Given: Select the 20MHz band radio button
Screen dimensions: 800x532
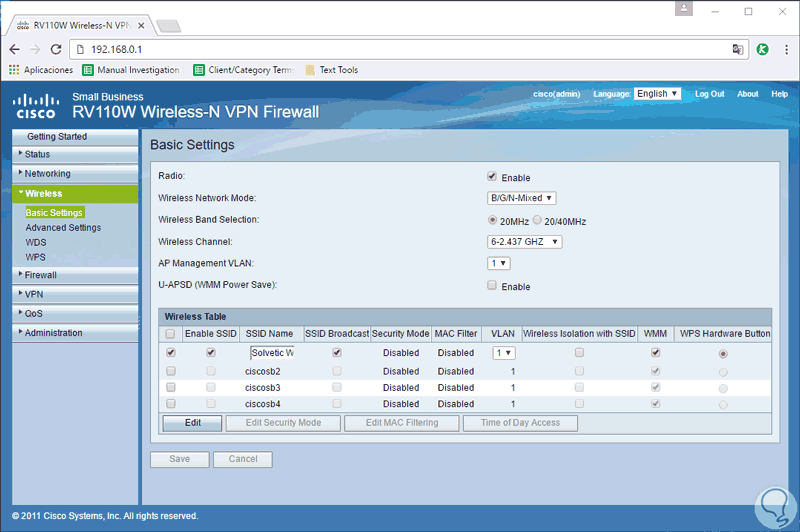Looking at the screenshot, I should click(492, 220).
